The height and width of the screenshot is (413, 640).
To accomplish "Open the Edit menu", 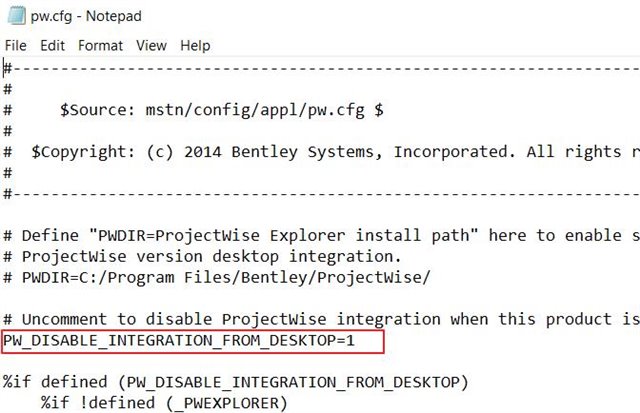I will [x=52, y=45].
